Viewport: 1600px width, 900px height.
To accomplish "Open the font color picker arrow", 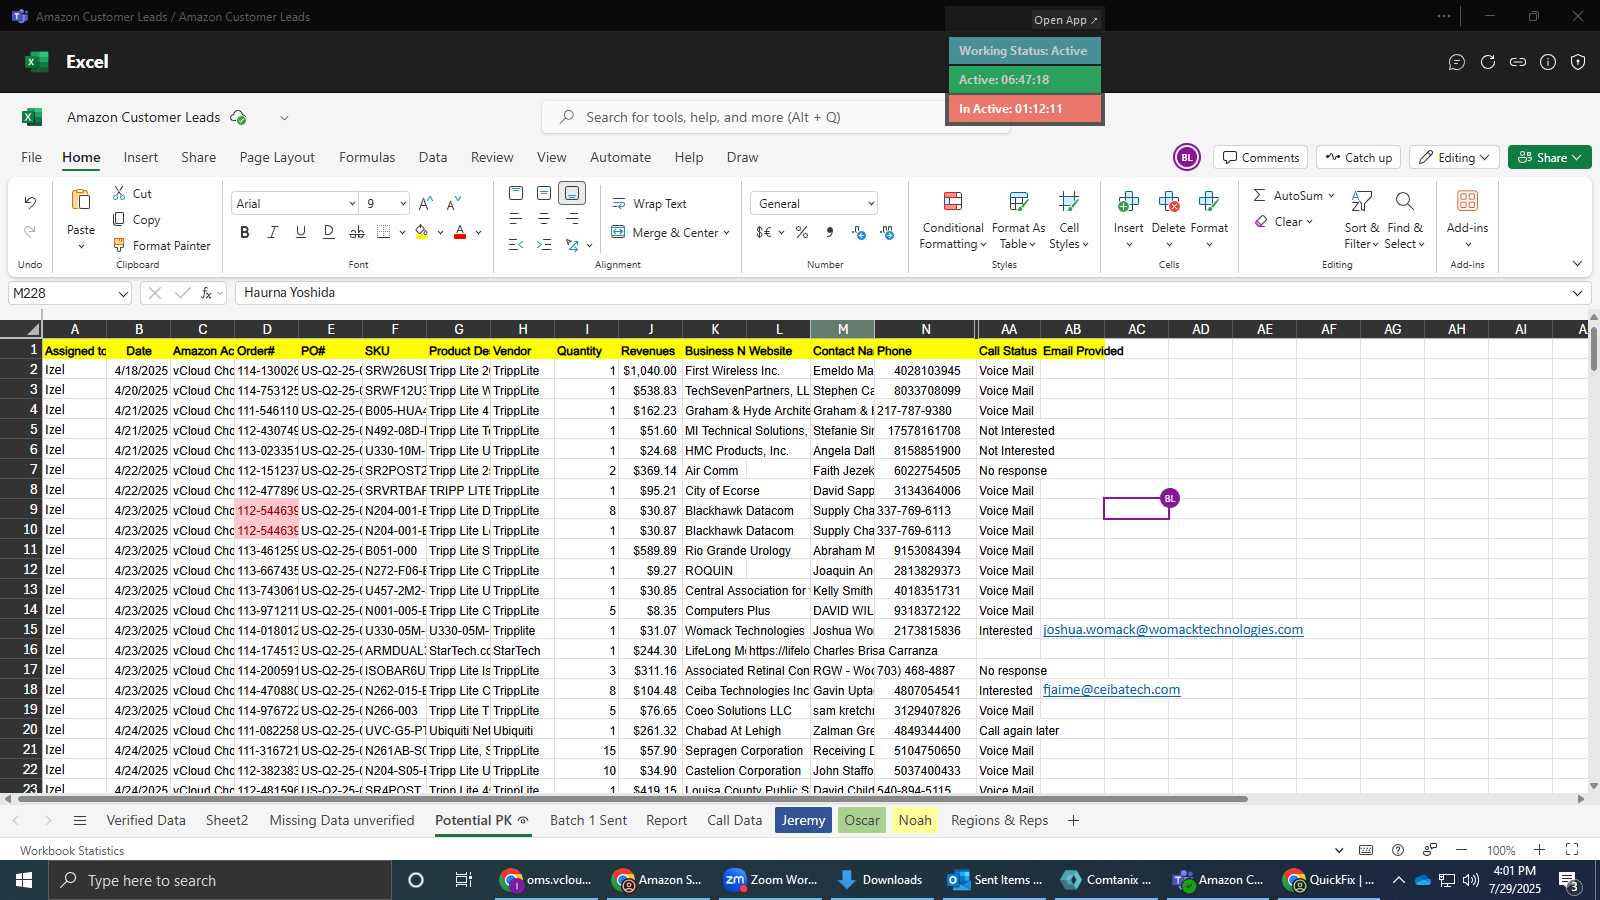I will 479,232.
